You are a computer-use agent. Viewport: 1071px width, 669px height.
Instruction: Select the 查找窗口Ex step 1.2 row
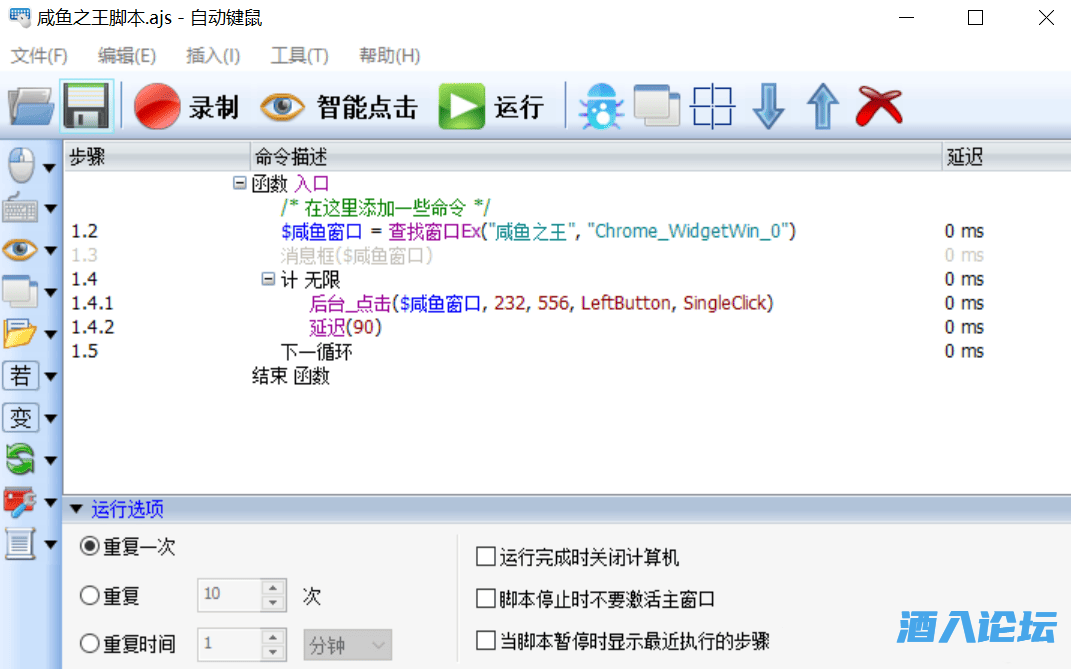pos(538,231)
